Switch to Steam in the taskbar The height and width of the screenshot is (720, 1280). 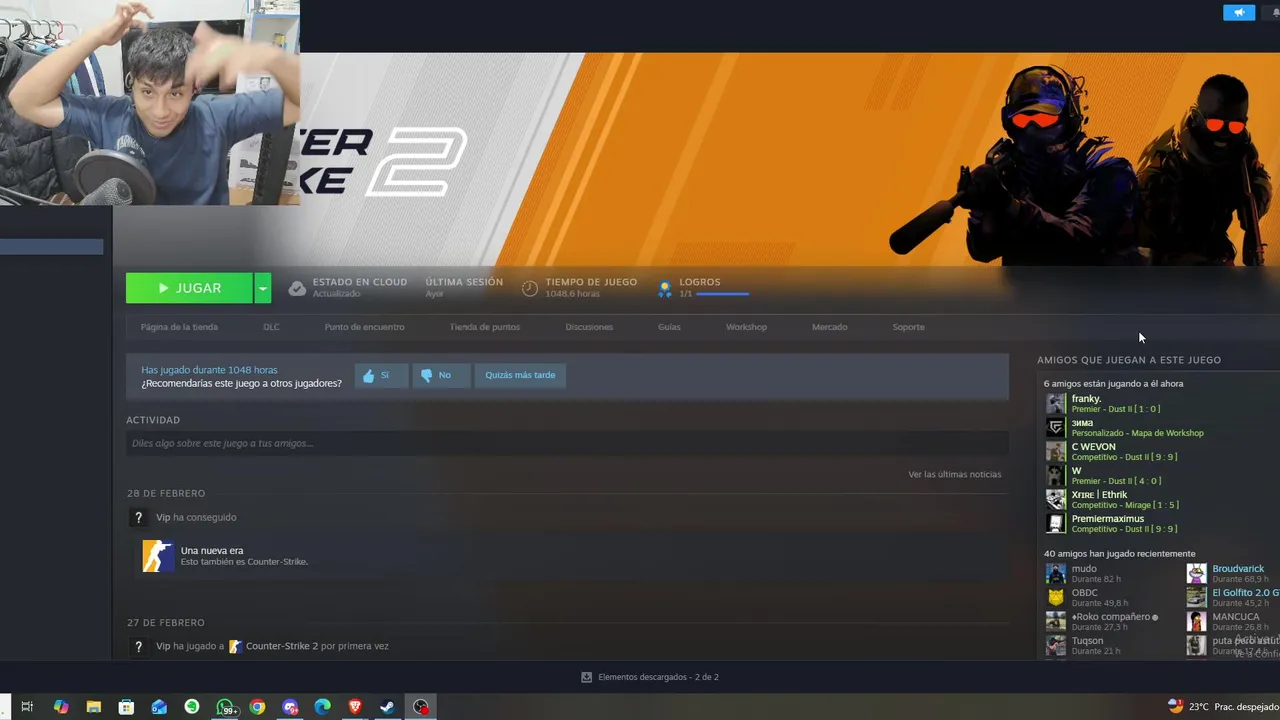click(387, 707)
